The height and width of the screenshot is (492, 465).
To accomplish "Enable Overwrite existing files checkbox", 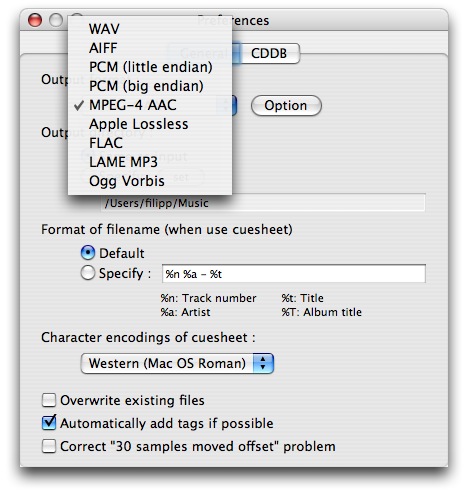I will (x=49, y=400).
